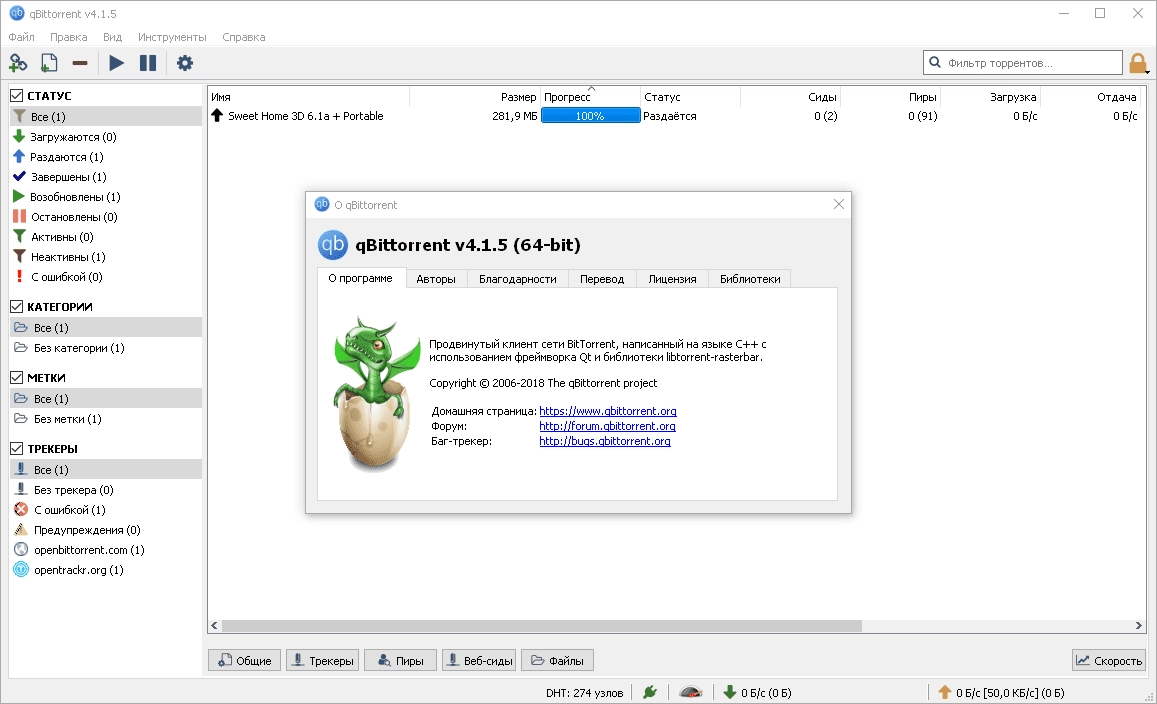Screen dimensions: 1157x704
Task: Filter by С ошибкой (0) status
Action: [66, 276]
